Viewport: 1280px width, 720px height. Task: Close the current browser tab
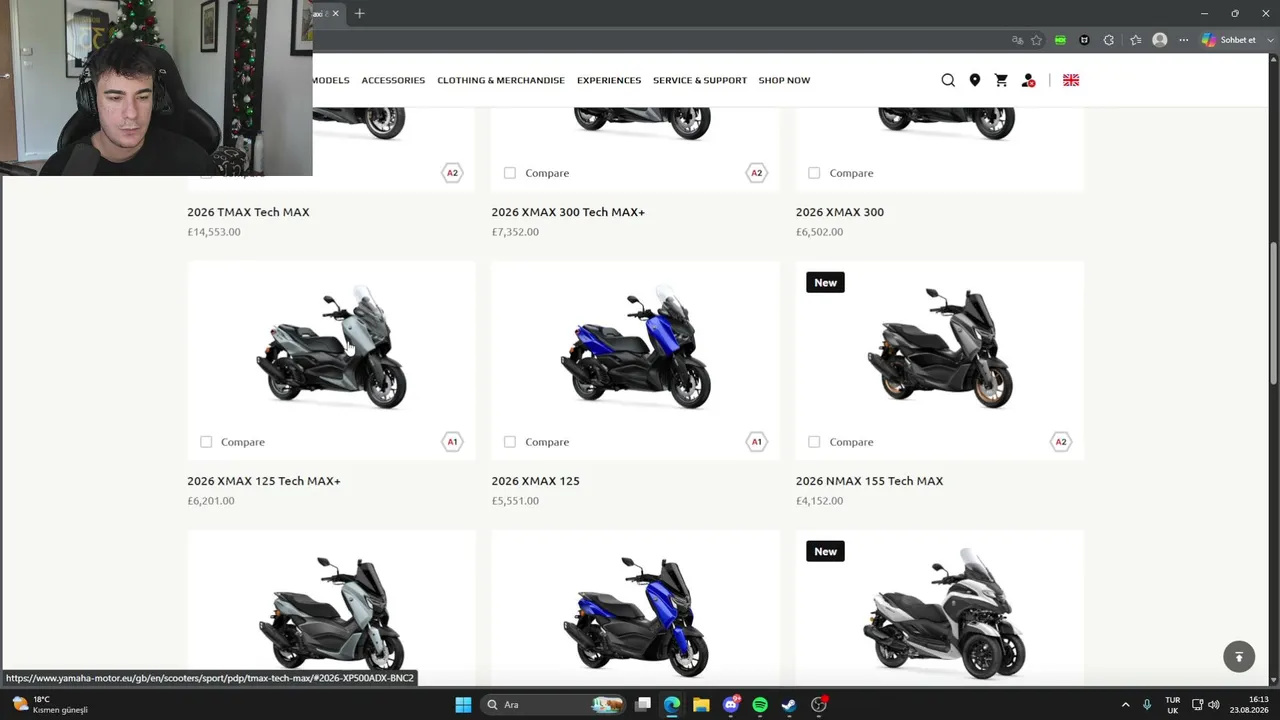click(336, 13)
